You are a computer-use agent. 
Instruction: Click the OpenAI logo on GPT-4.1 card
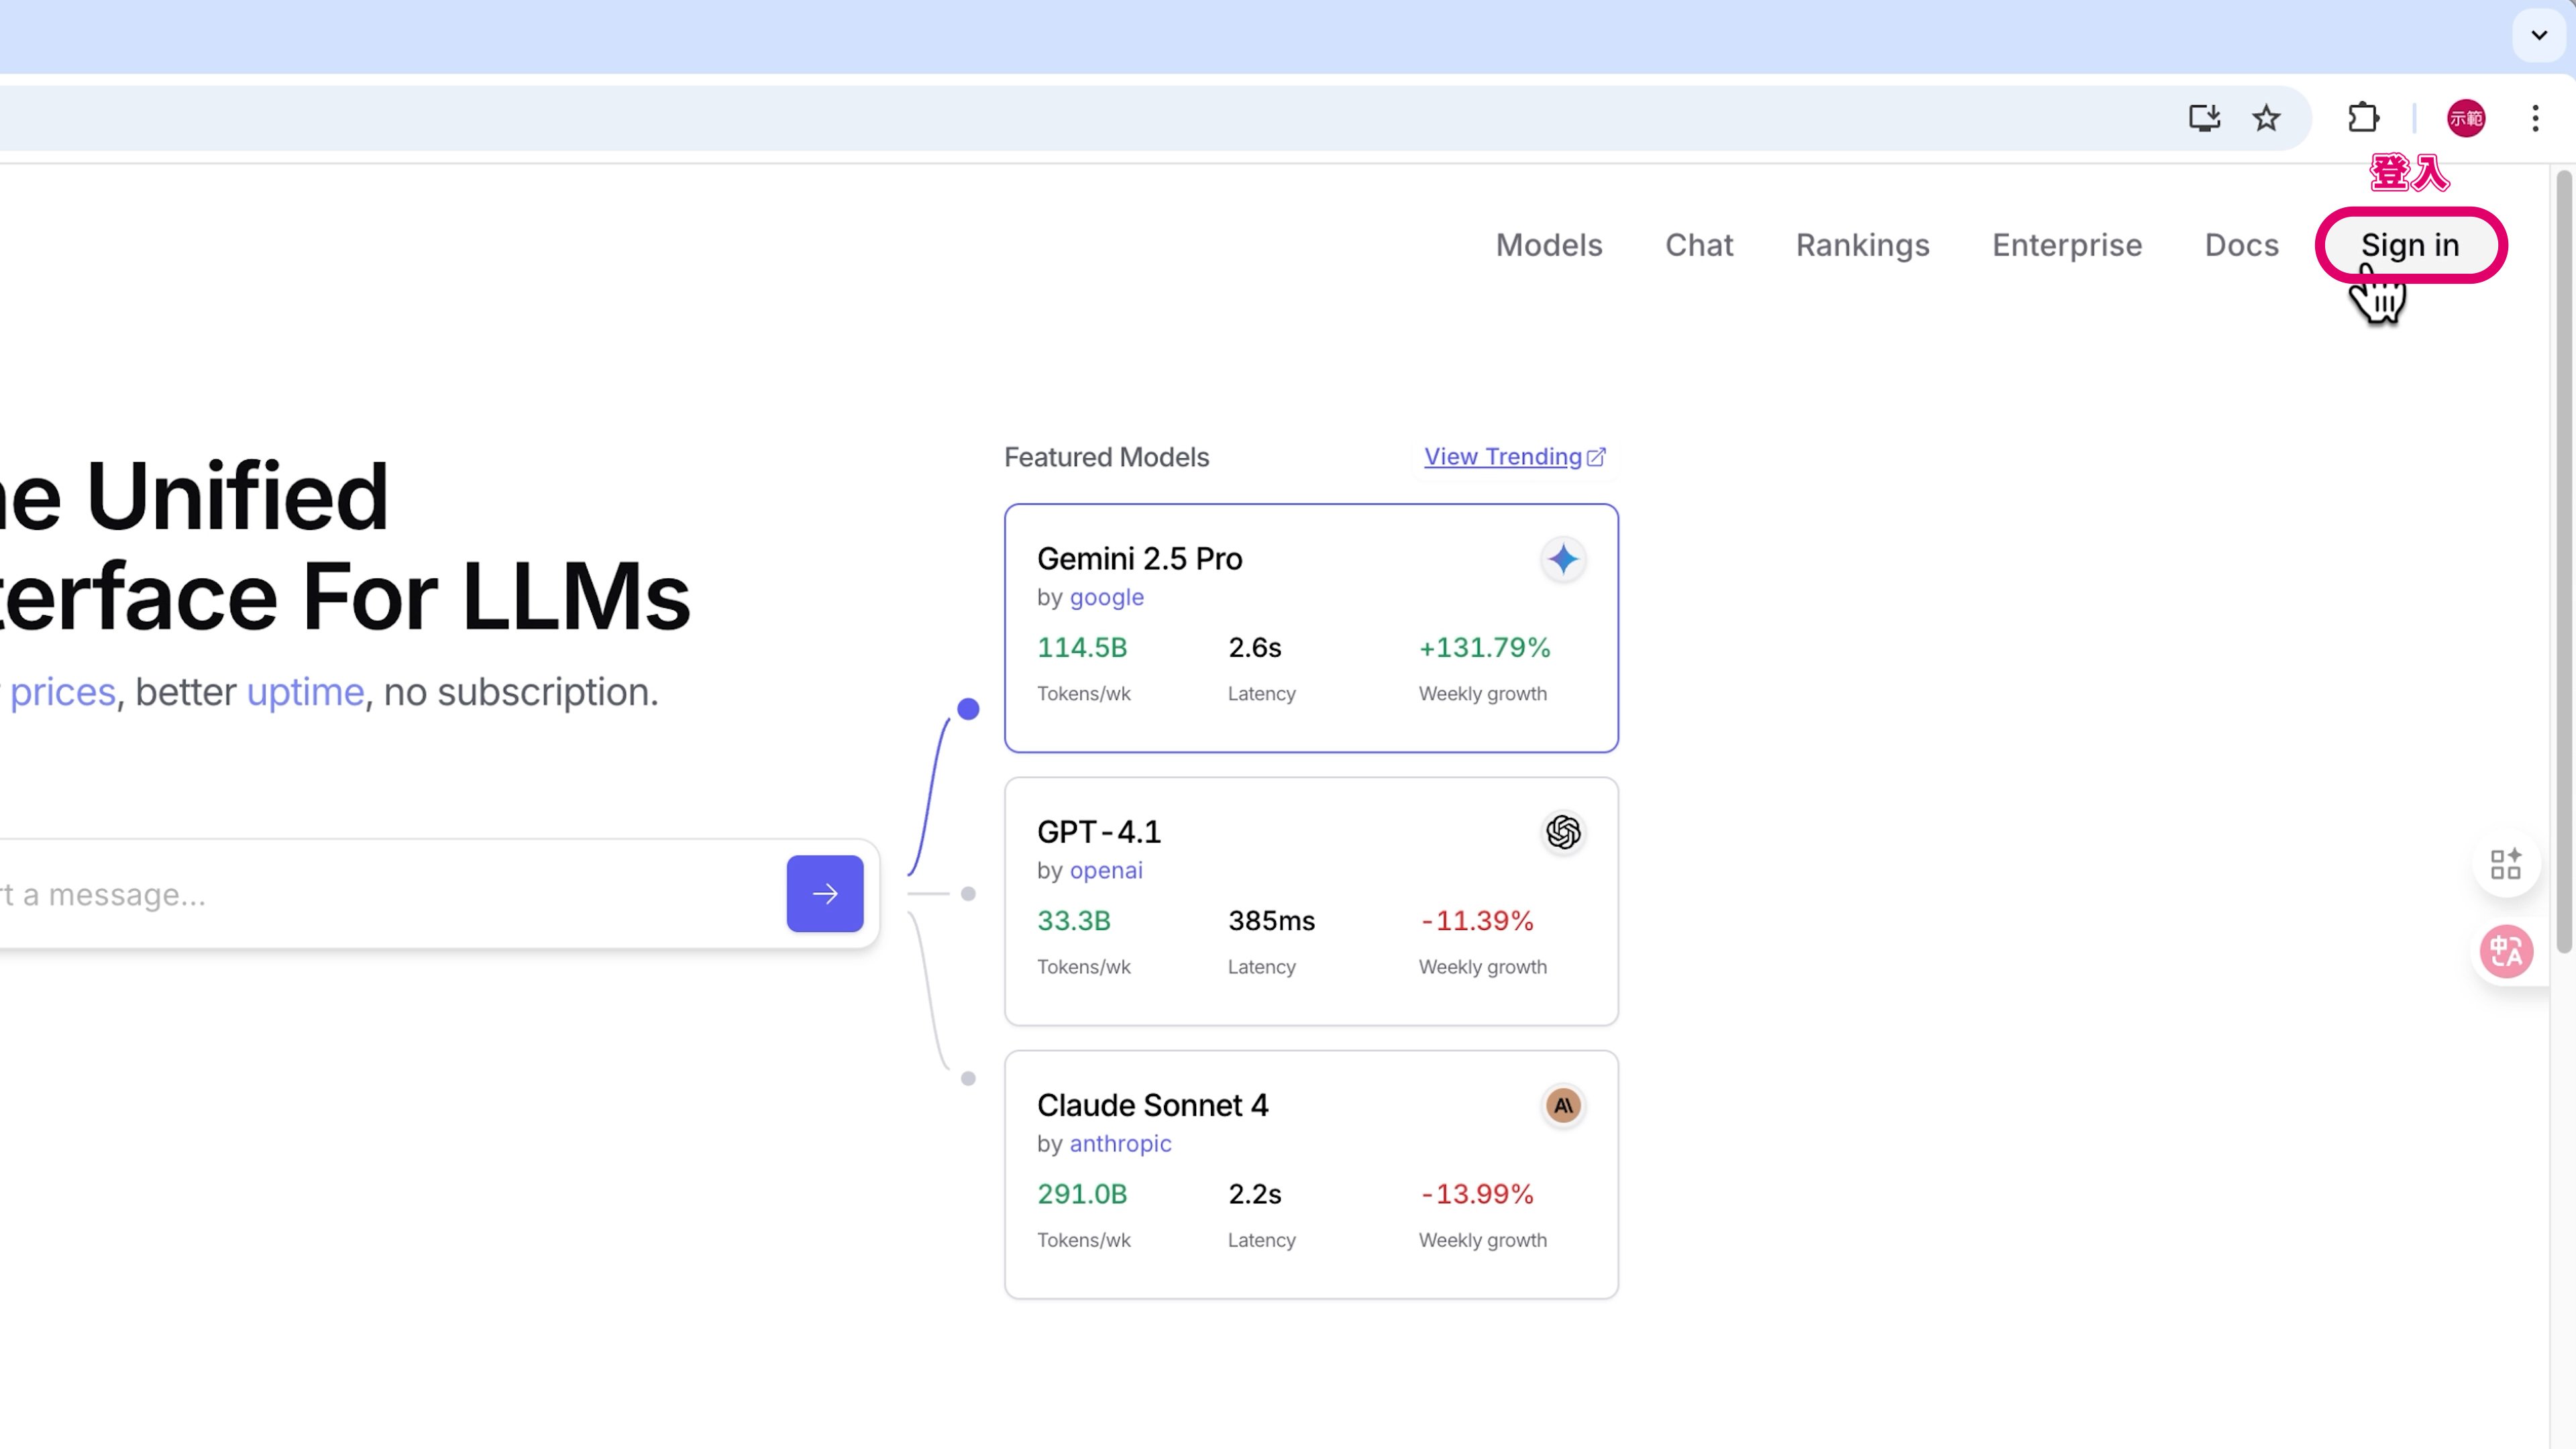pyautogui.click(x=1563, y=832)
